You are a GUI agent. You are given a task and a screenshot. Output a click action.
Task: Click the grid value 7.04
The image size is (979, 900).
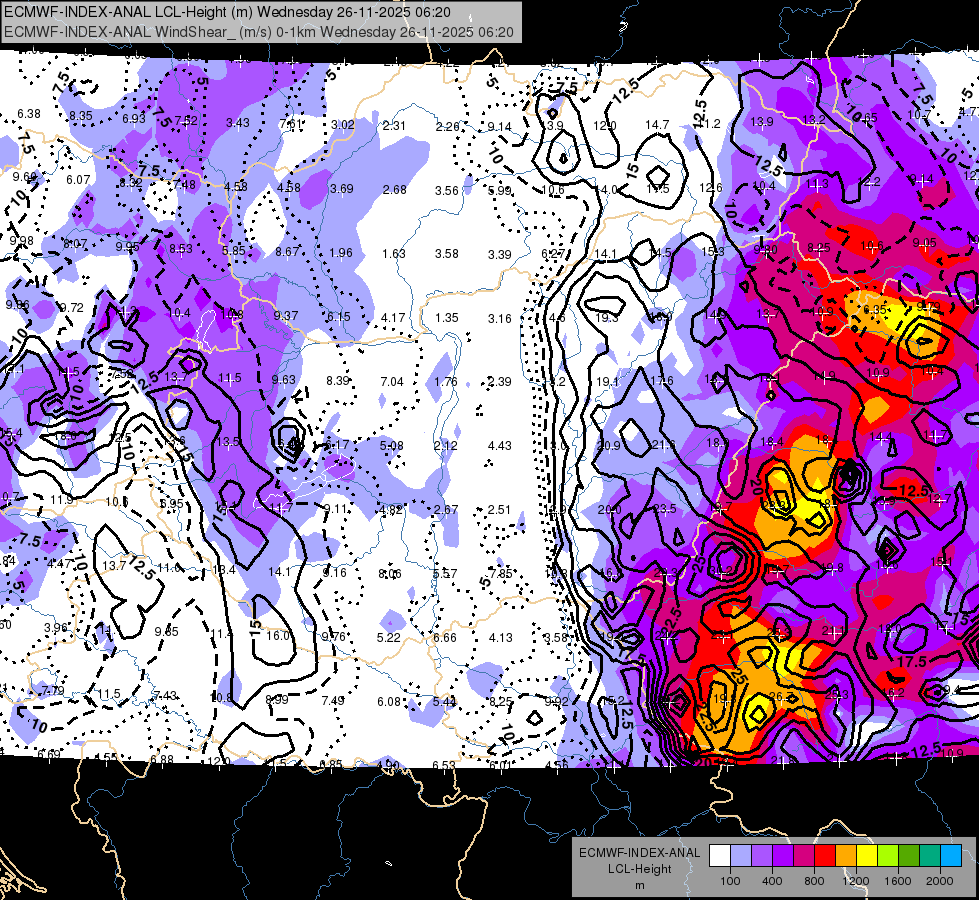coord(392,382)
